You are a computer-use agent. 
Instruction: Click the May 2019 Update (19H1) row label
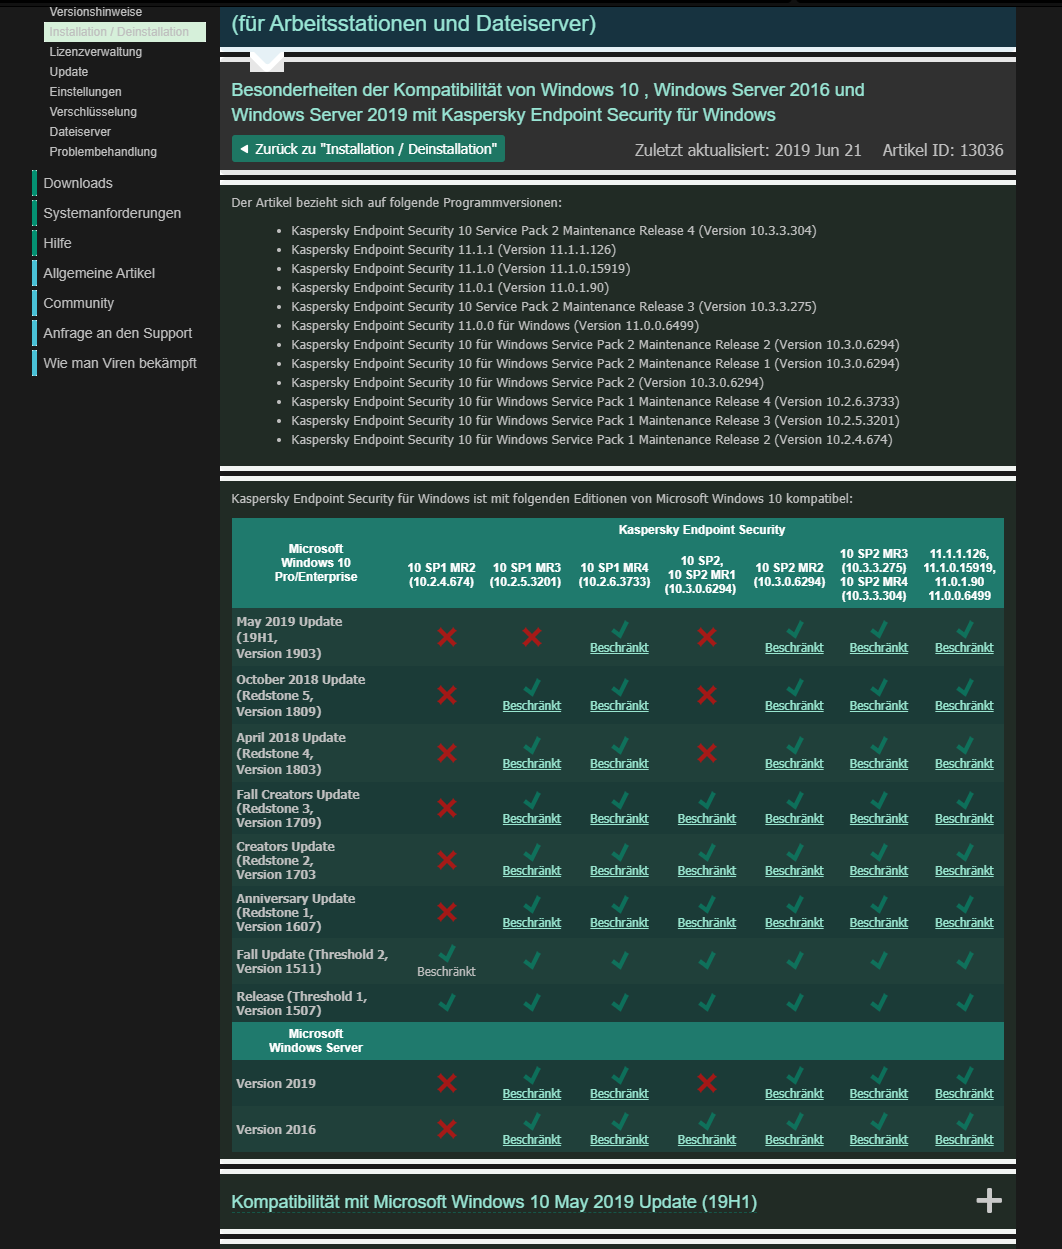[x=290, y=637]
